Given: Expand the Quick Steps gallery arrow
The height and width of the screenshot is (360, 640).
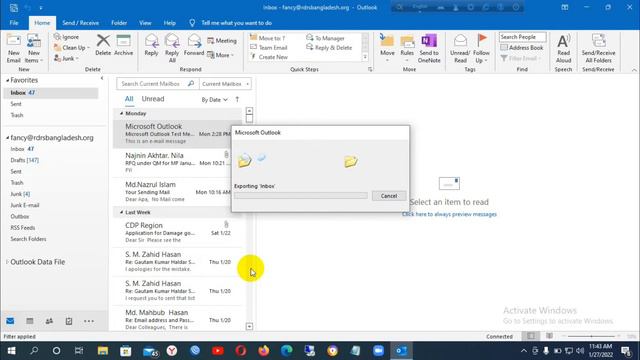Looking at the screenshot, I should (x=365, y=57).
